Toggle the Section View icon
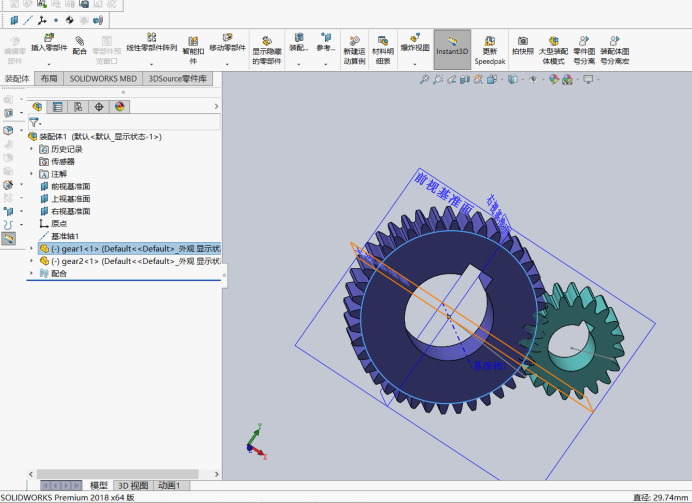 (465, 79)
